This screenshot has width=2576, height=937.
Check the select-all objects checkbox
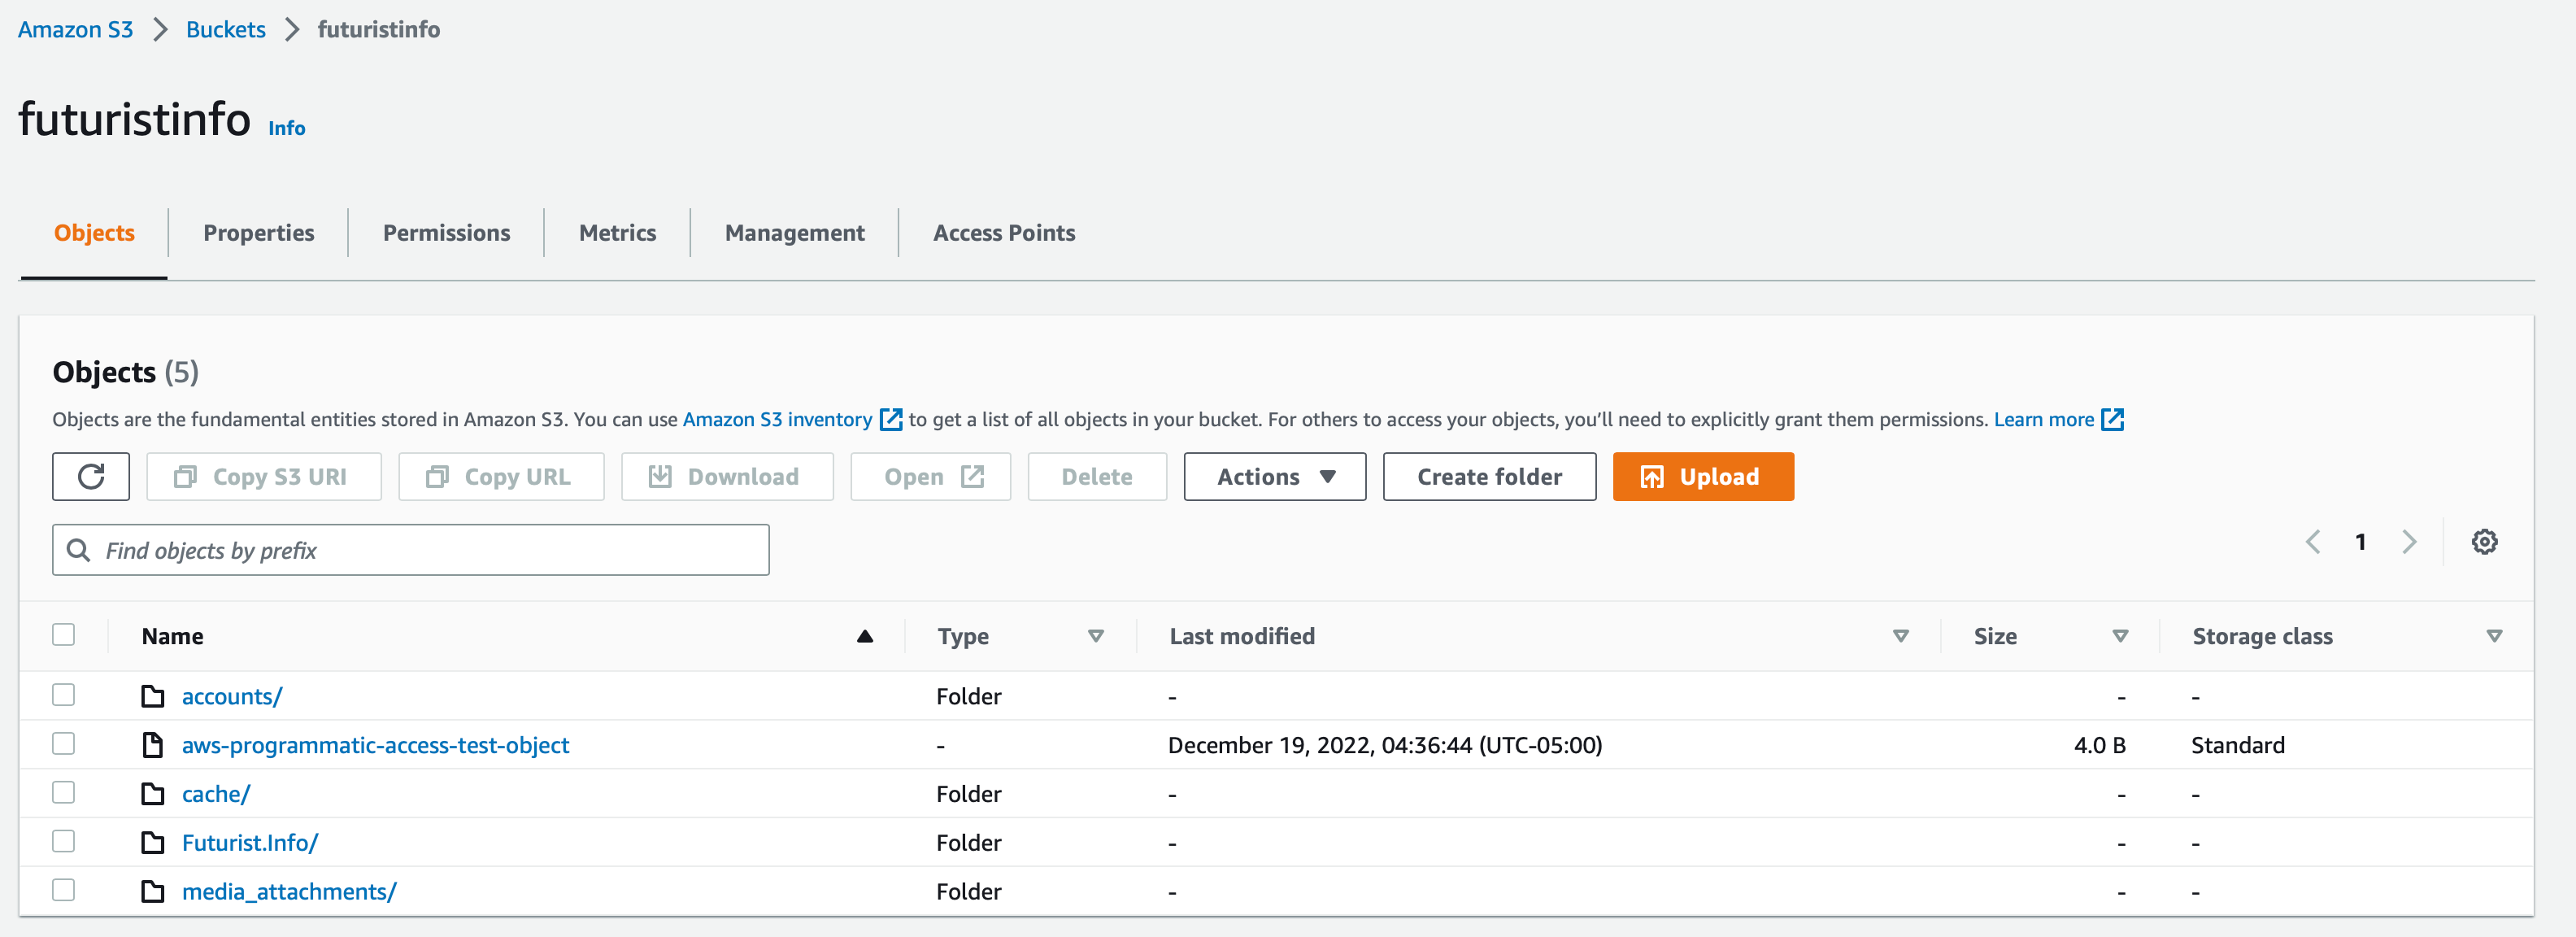64,635
